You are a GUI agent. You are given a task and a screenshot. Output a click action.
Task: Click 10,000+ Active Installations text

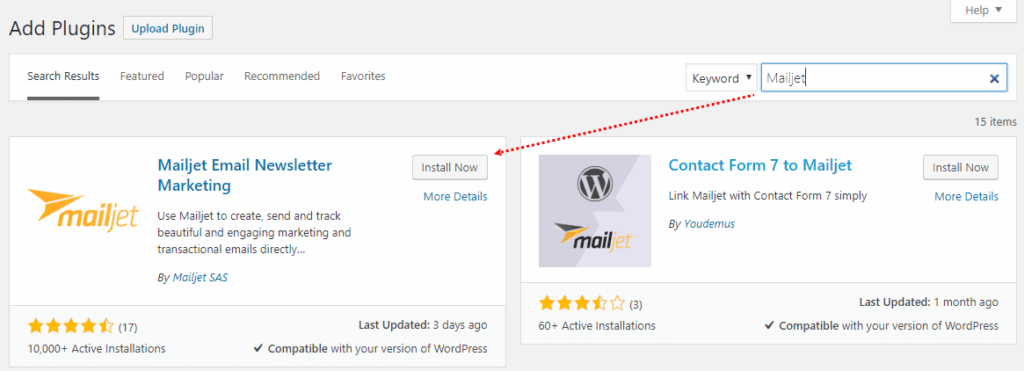tap(97, 348)
